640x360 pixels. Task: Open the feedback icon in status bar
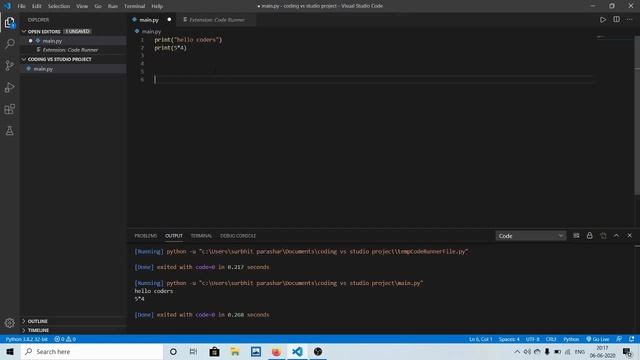pos(619,339)
